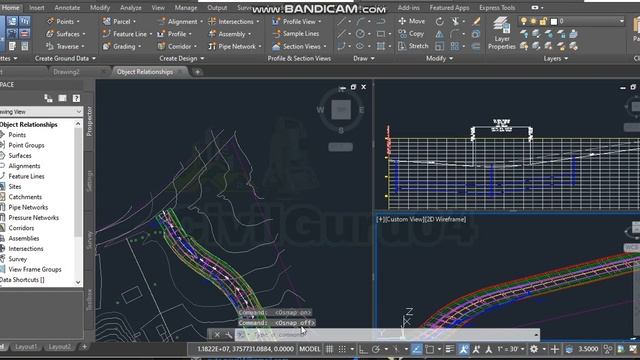This screenshot has height=360, width=640.
Task: Click the Rotate tool icon
Action: [x=439, y=21]
